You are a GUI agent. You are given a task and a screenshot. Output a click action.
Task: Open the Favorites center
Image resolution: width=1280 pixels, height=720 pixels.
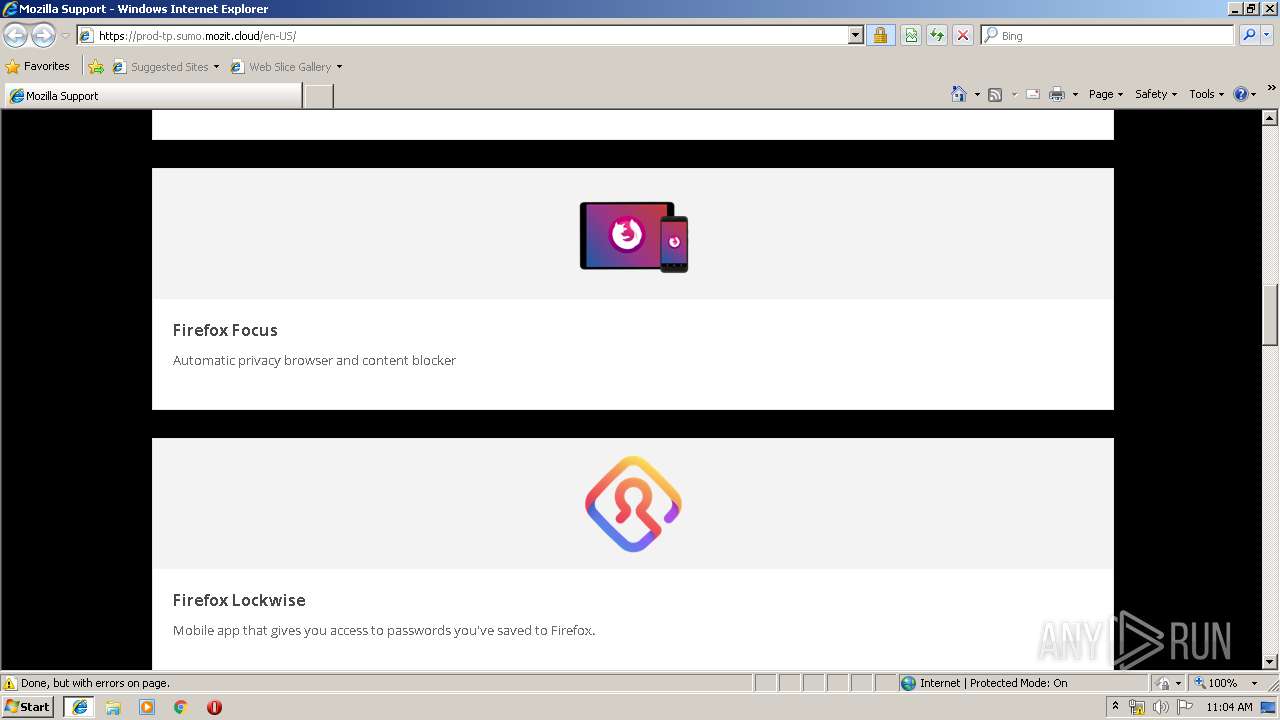38,67
